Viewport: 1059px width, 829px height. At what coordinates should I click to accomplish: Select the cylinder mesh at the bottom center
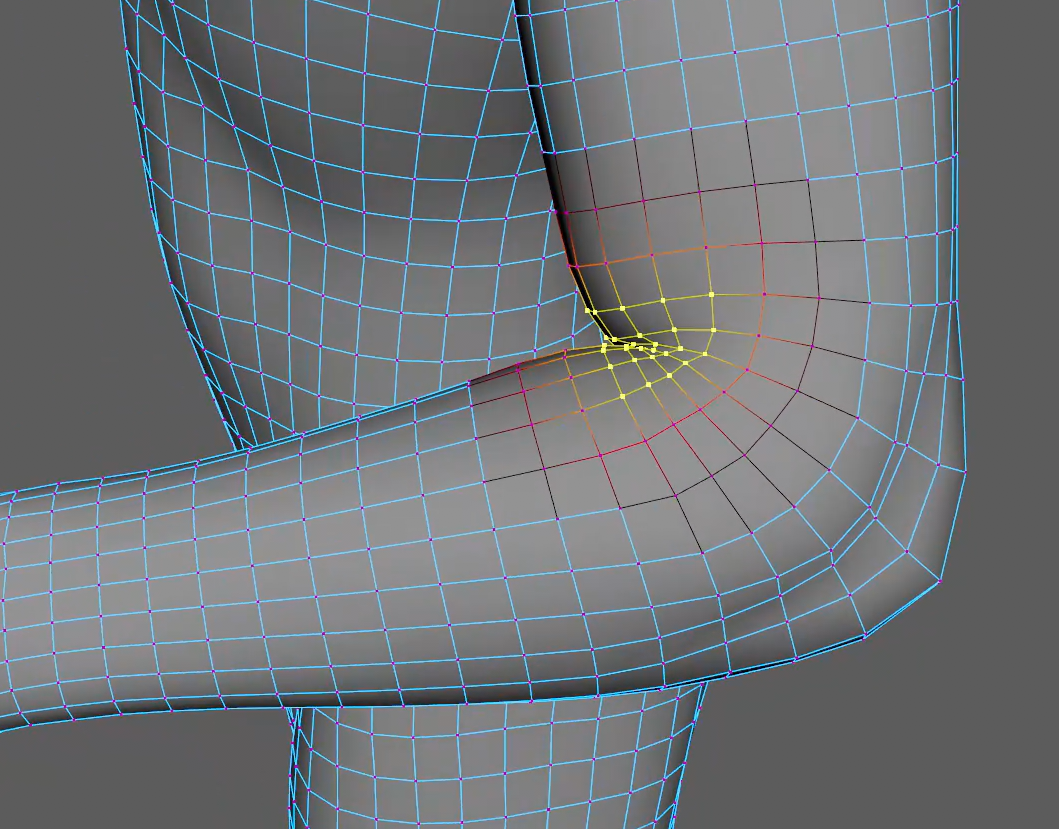490,770
